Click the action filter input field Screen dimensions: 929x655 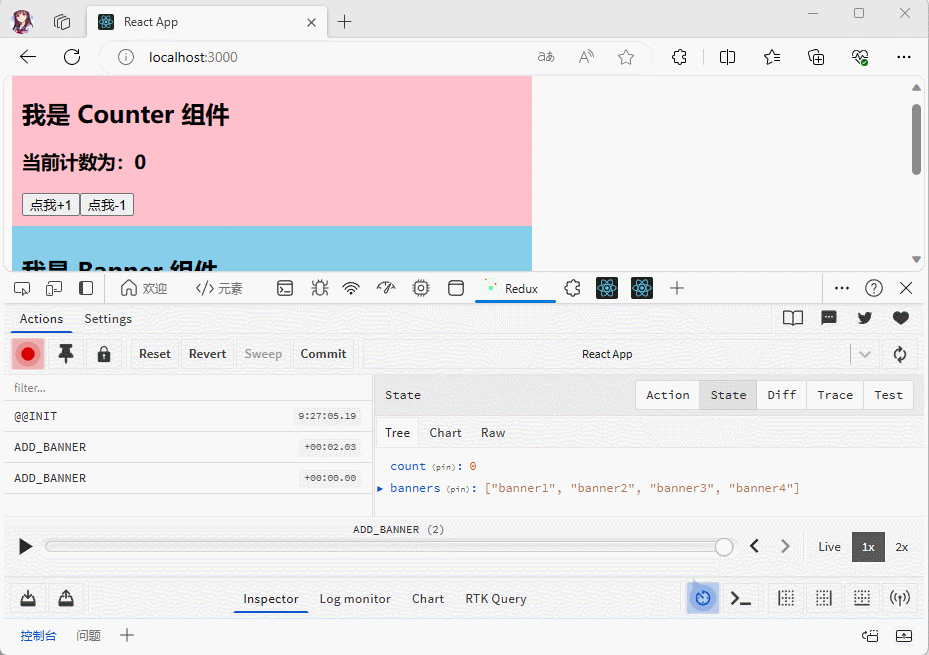click(x=187, y=388)
